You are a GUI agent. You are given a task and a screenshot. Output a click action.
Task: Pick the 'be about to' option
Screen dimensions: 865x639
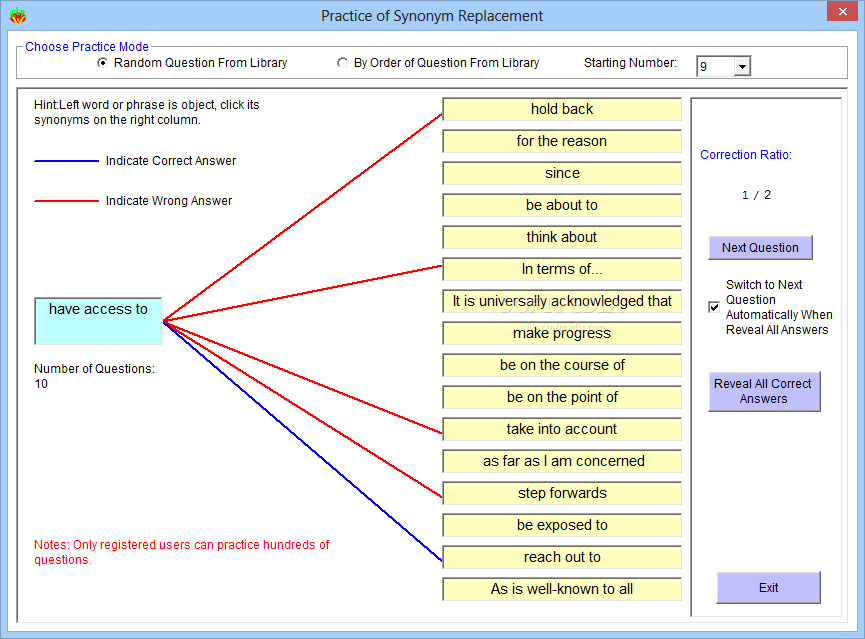pyautogui.click(x=562, y=205)
